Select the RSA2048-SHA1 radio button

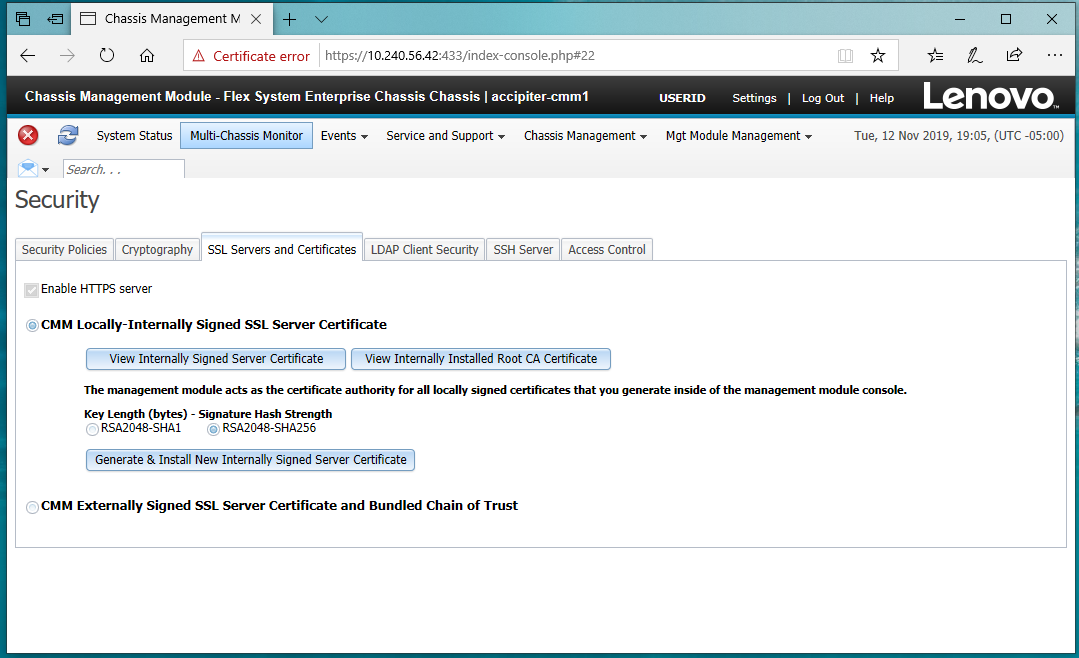[x=93, y=429]
